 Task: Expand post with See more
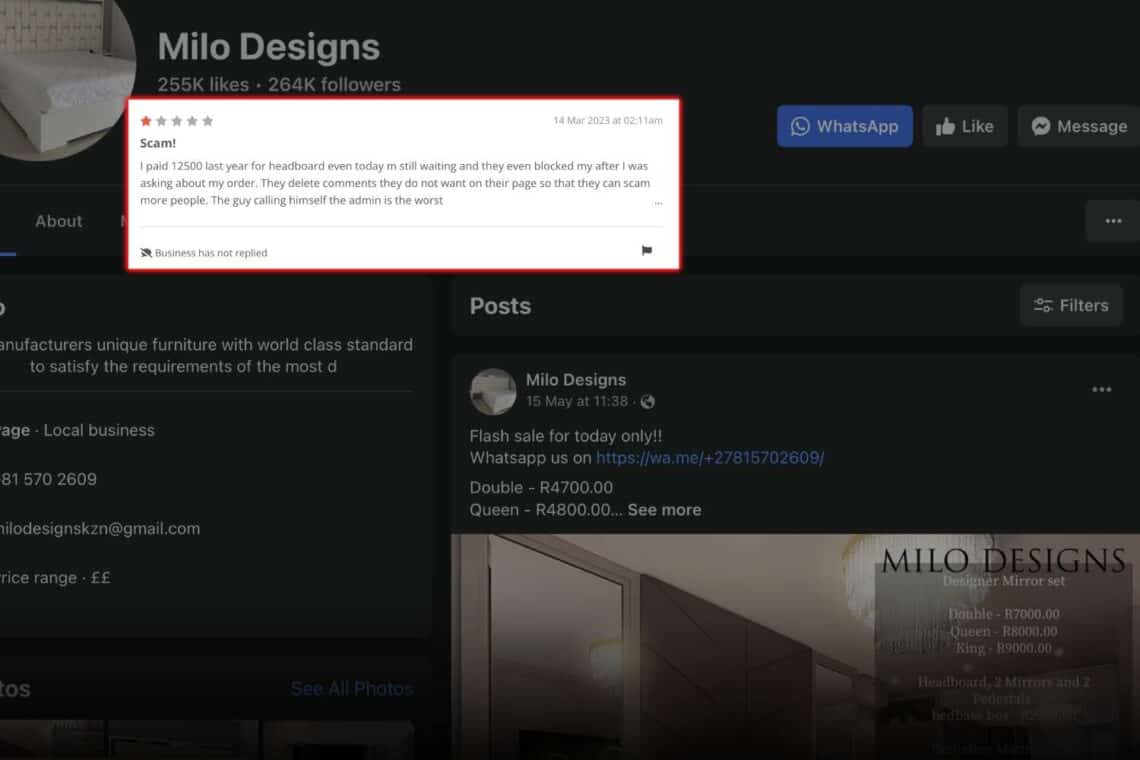(x=664, y=510)
